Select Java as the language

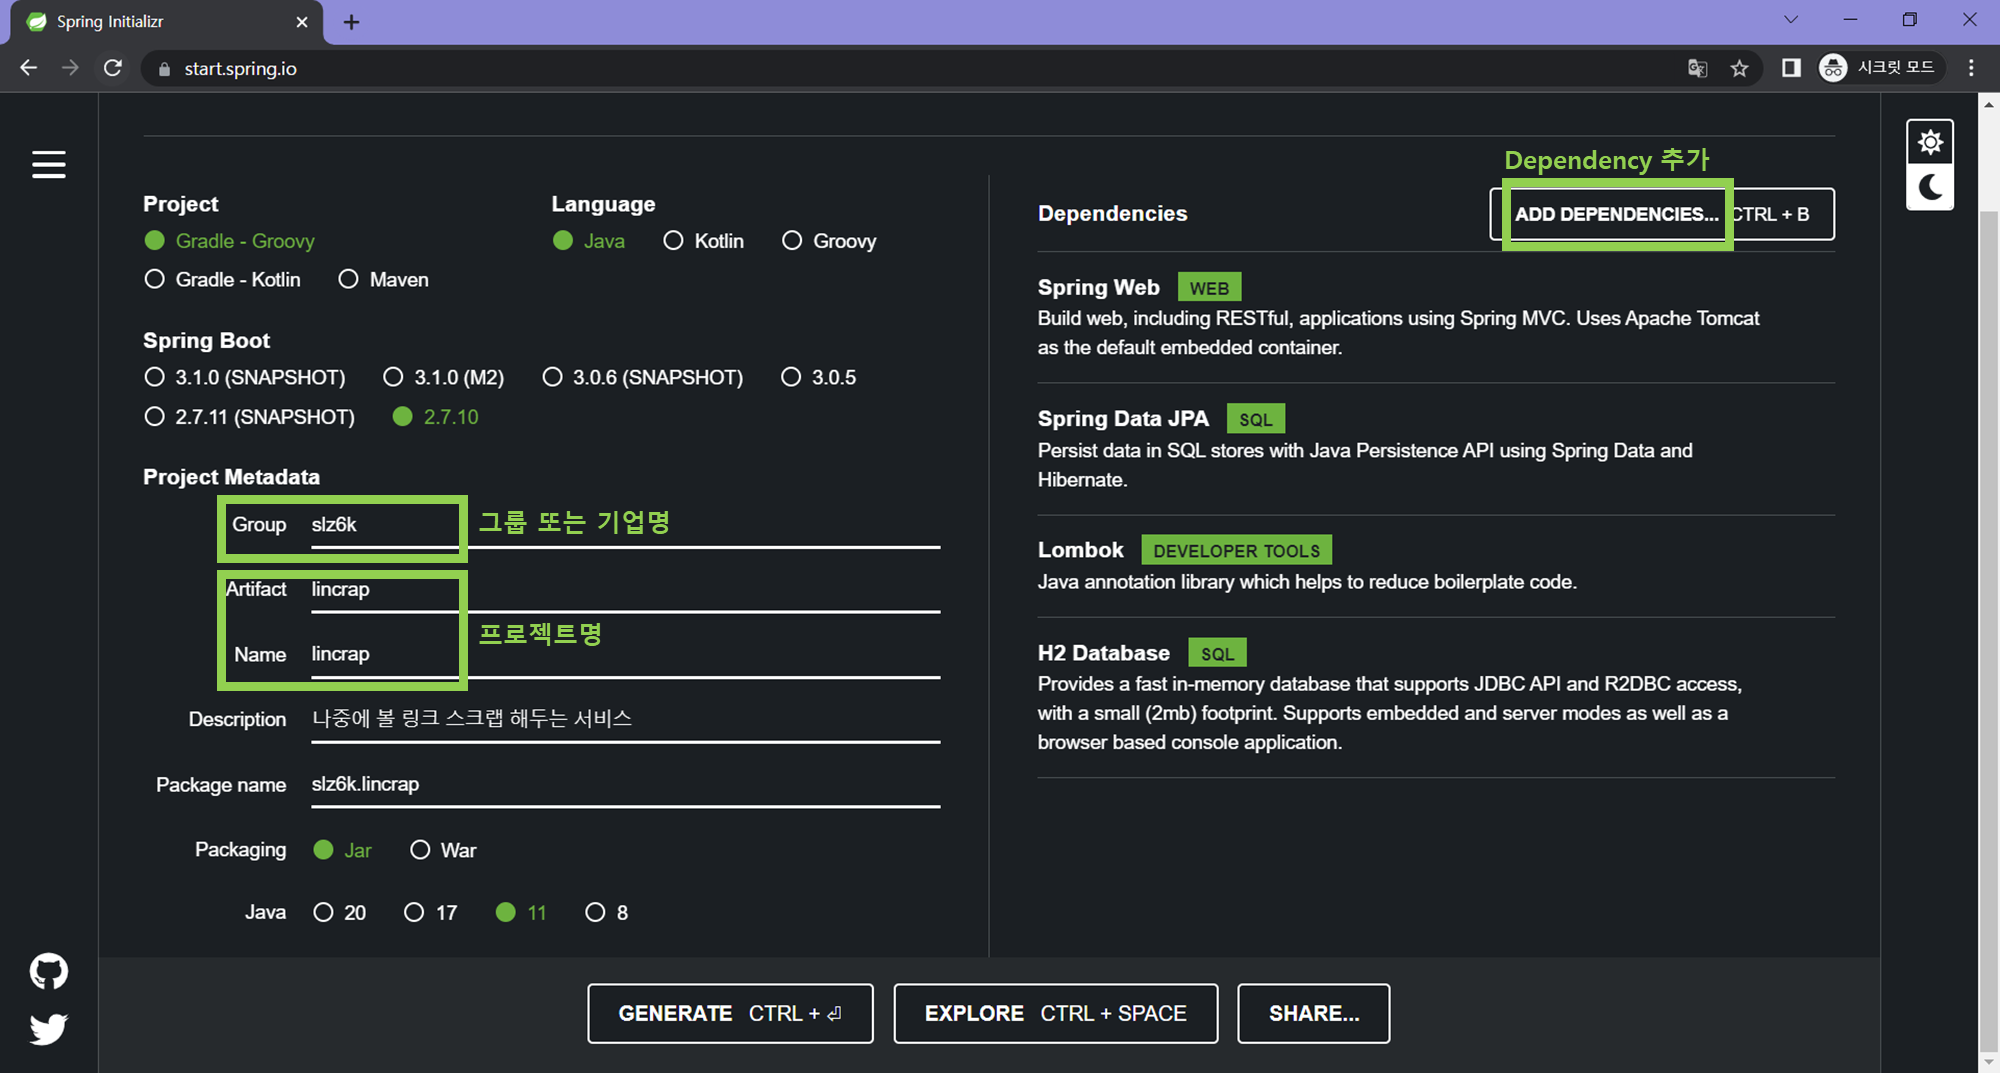click(x=589, y=241)
